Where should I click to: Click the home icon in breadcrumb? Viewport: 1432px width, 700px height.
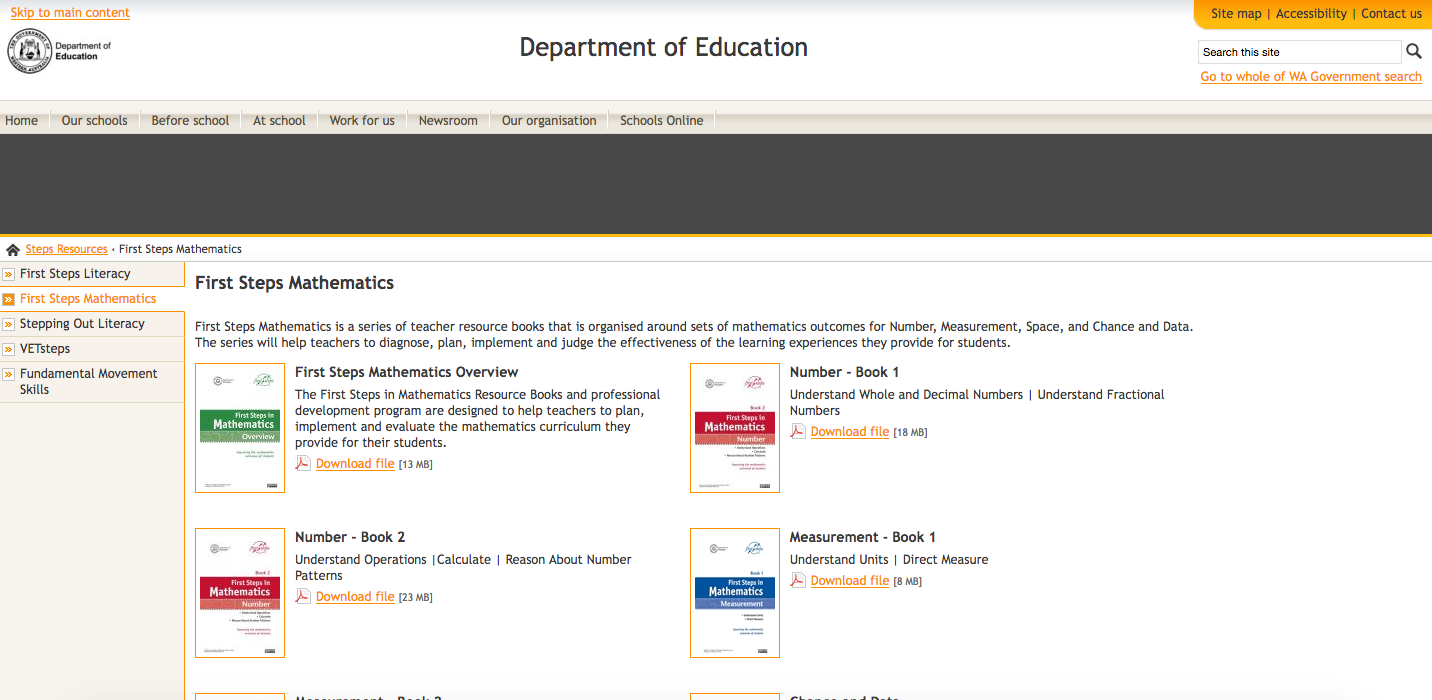coord(13,249)
